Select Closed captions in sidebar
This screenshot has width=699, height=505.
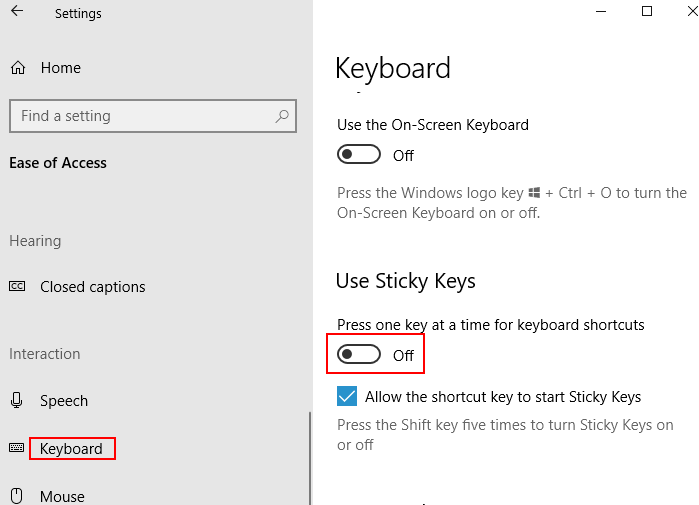[x=93, y=287]
